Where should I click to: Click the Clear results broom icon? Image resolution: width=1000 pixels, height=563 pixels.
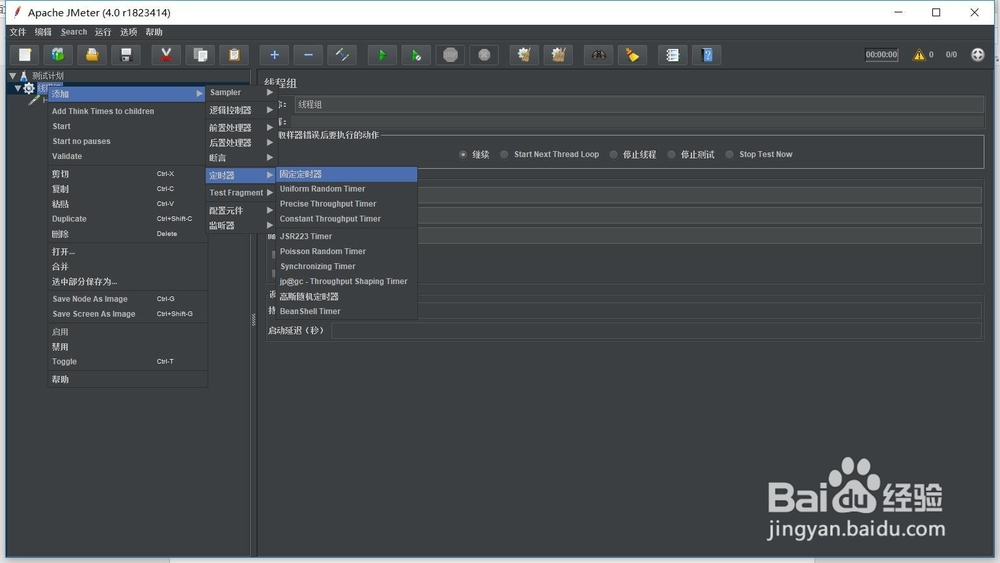coord(524,55)
